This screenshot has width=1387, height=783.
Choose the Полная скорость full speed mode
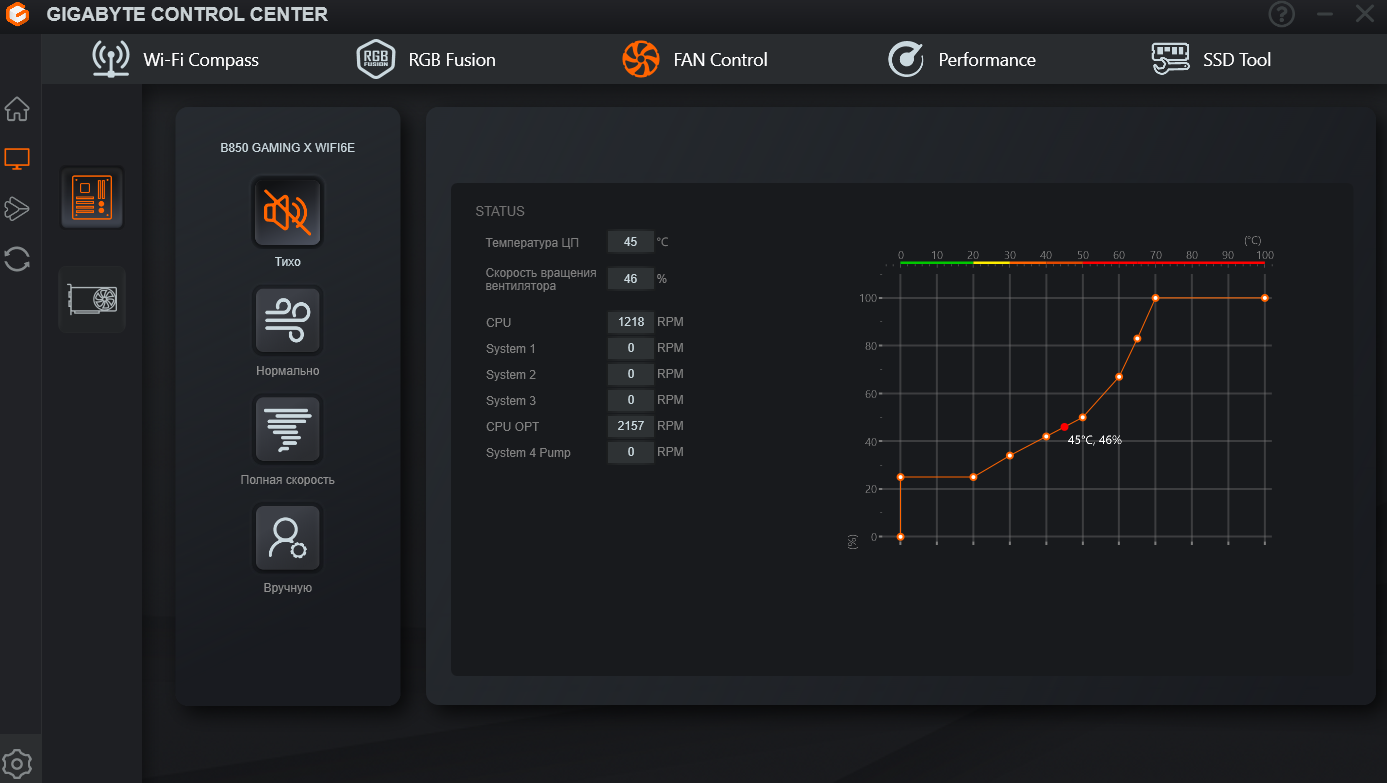click(x=288, y=430)
